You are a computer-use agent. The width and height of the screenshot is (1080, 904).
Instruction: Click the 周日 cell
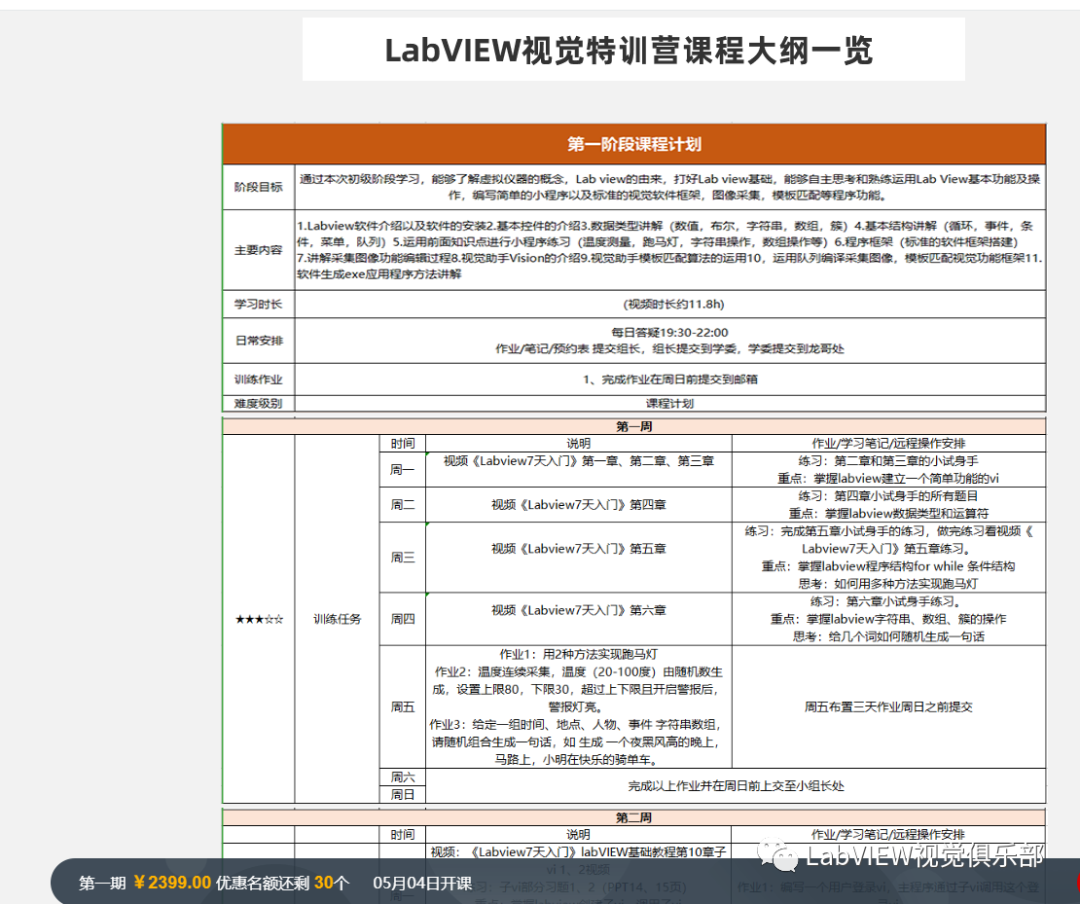pos(402,794)
